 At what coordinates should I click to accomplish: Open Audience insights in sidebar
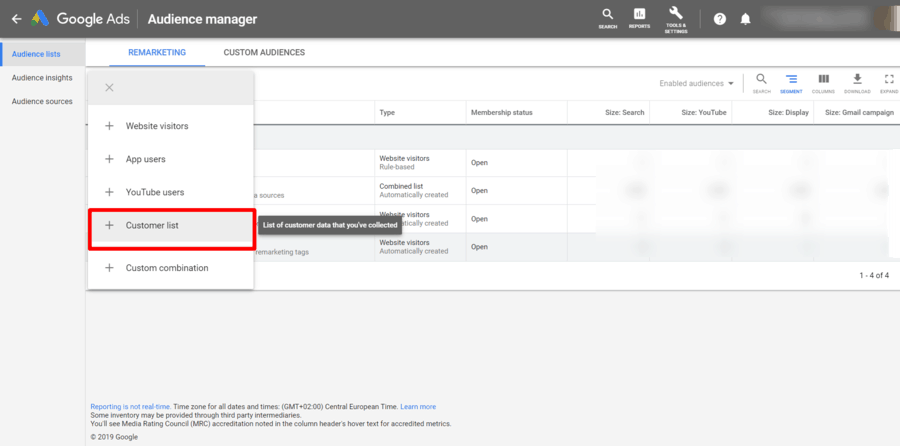(43, 77)
